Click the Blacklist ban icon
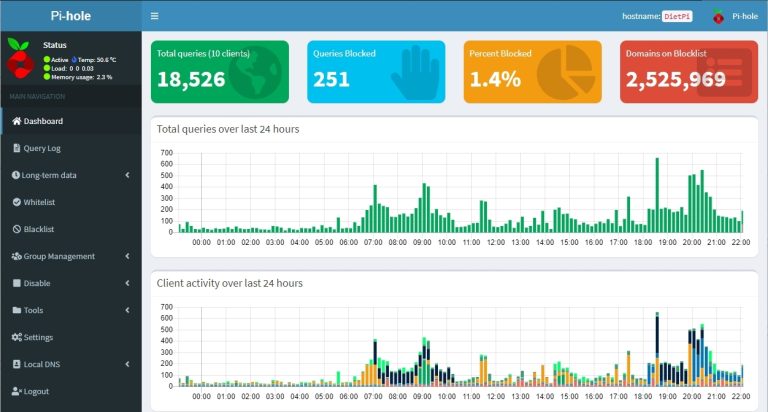The image size is (768, 412). 16,229
